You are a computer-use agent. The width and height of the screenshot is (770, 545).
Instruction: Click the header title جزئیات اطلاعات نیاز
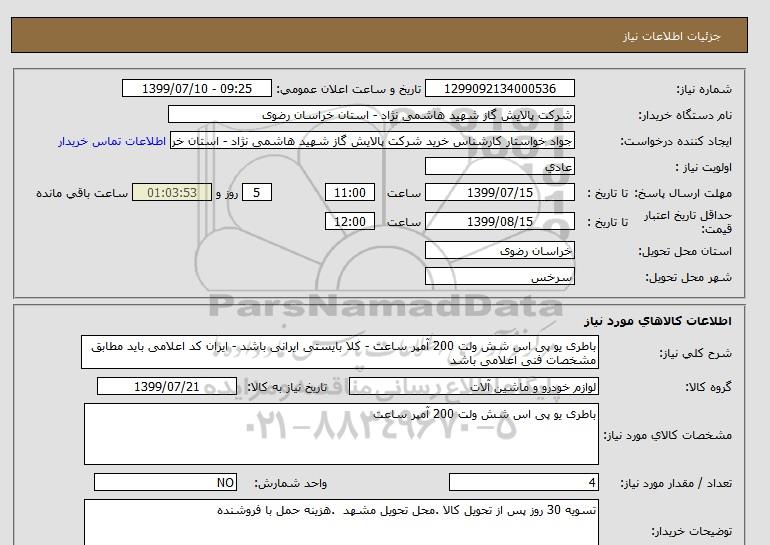[671, 36]
